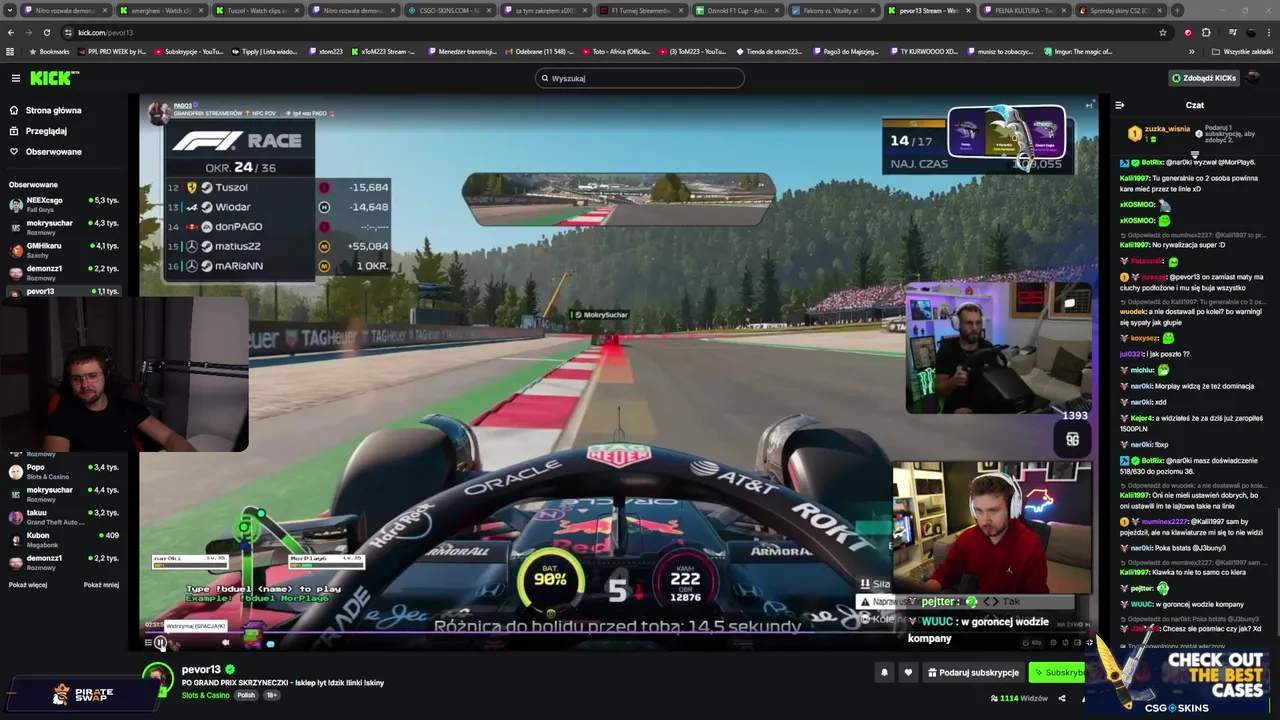The width and height of the screenshot is (1280, 720).
Task: Open Imgur bookmark in bookmarks bar
Action: (x=1078, y=51)
